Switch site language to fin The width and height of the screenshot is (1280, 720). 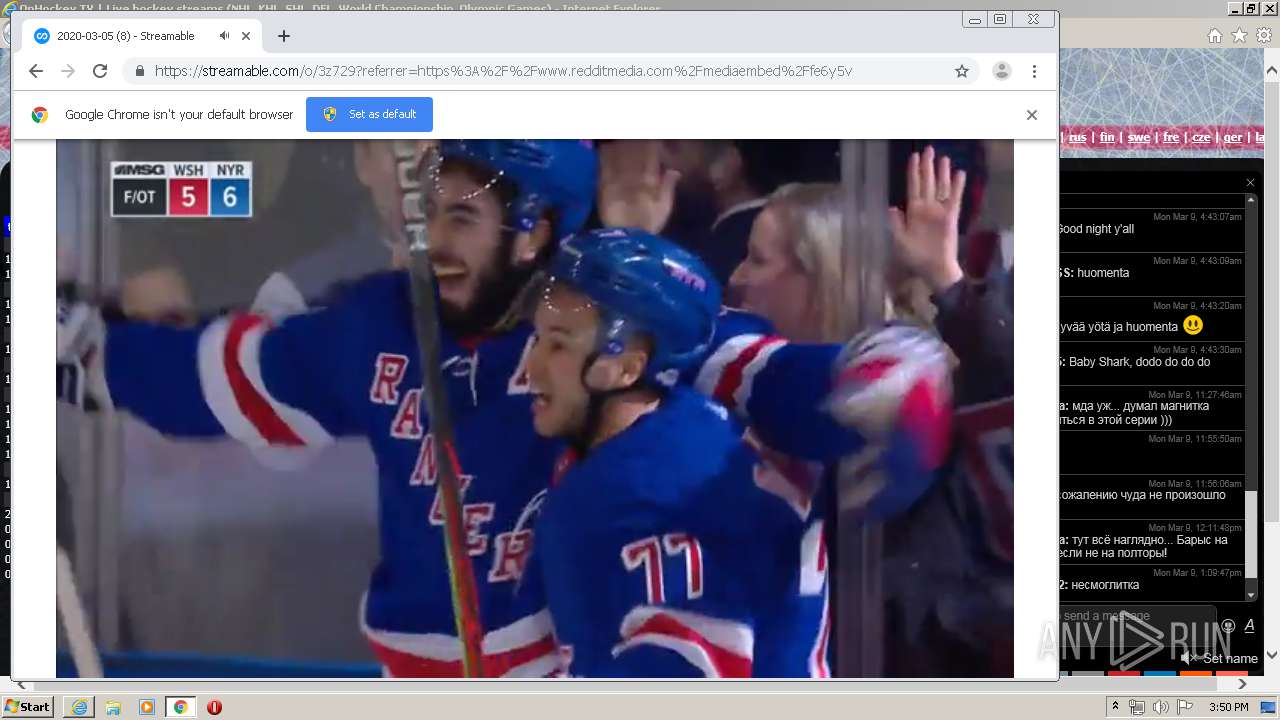(1107, 137)
